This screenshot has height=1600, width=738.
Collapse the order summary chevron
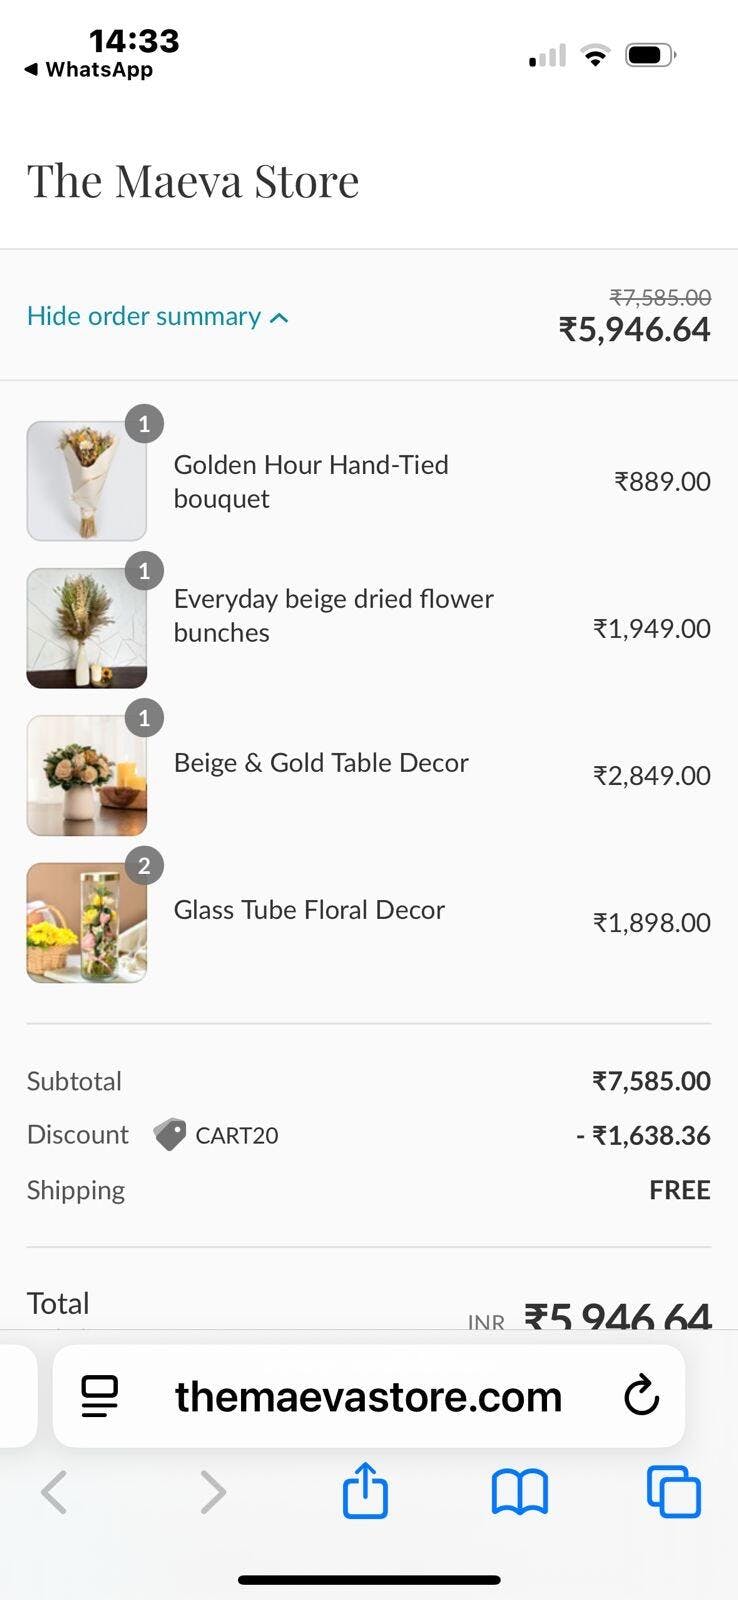pos(280,318)
